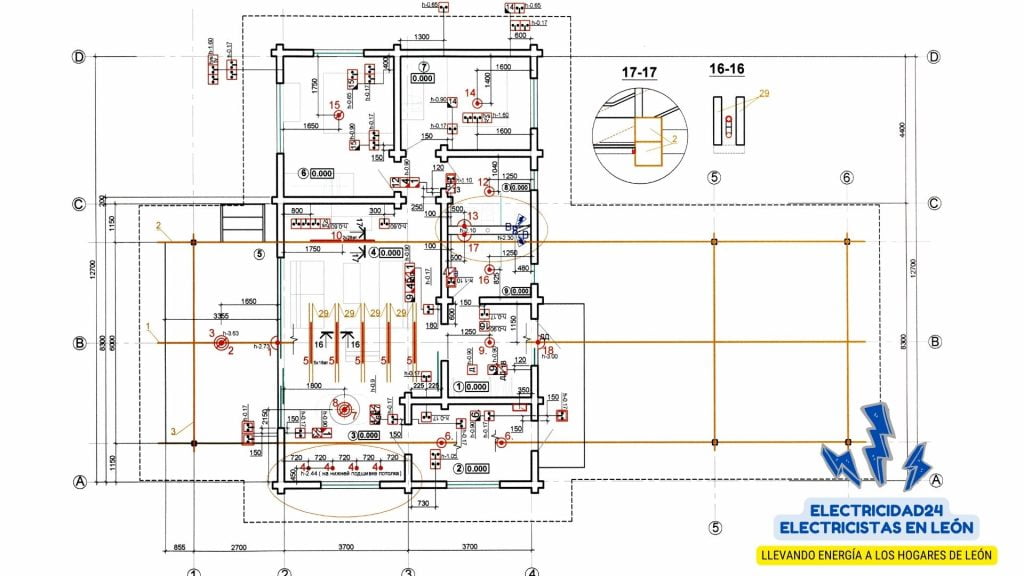Click grid axis marker C at left edge
Viewport: 1024px width, 576px height.
(77, 204)
